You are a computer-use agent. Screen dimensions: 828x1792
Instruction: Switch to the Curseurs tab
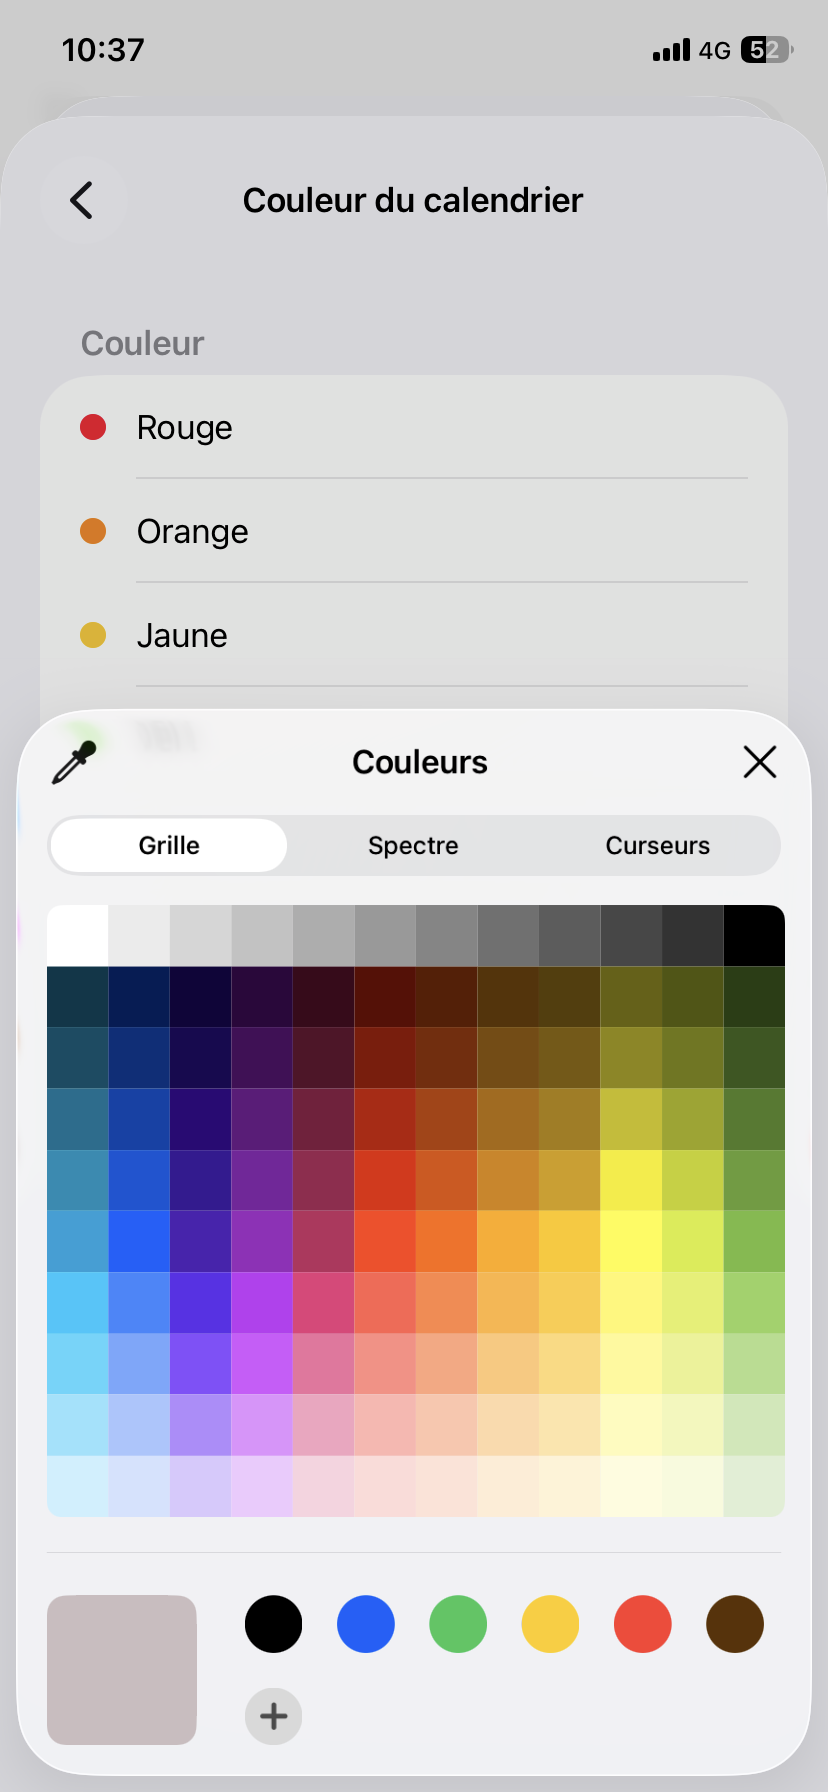(658, 845)
